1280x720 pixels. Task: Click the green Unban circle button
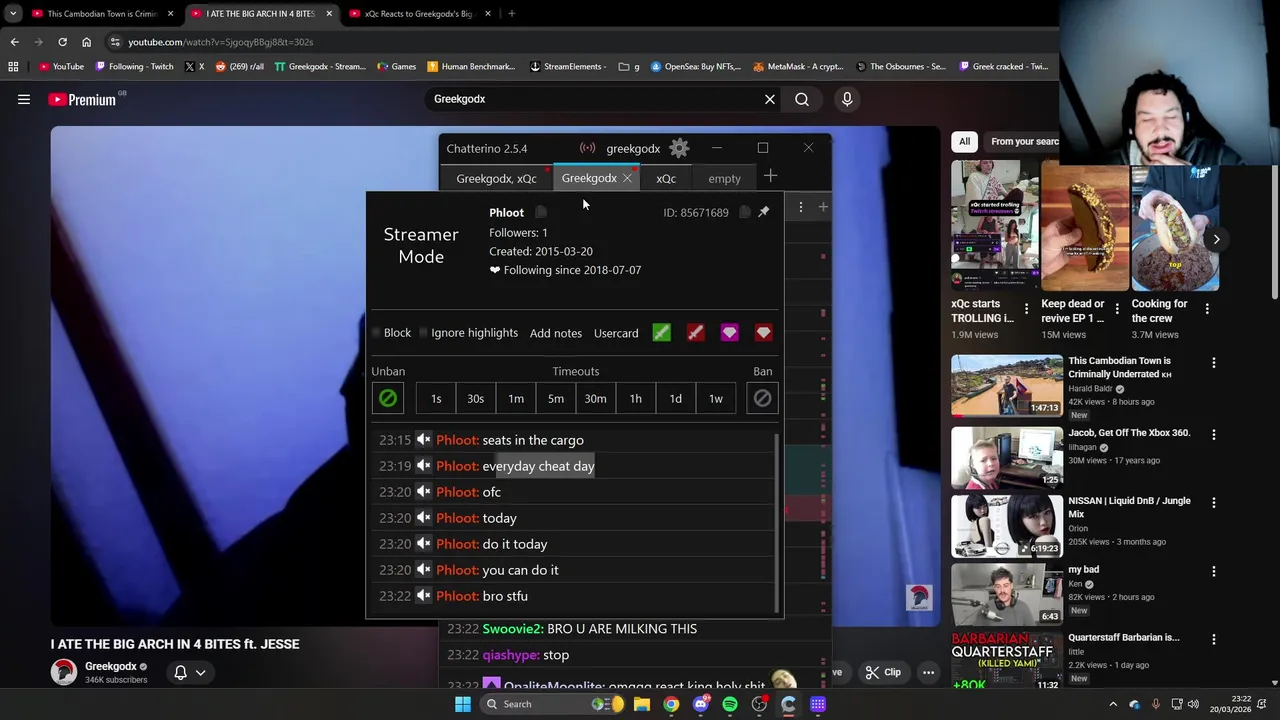coord(388,398)
